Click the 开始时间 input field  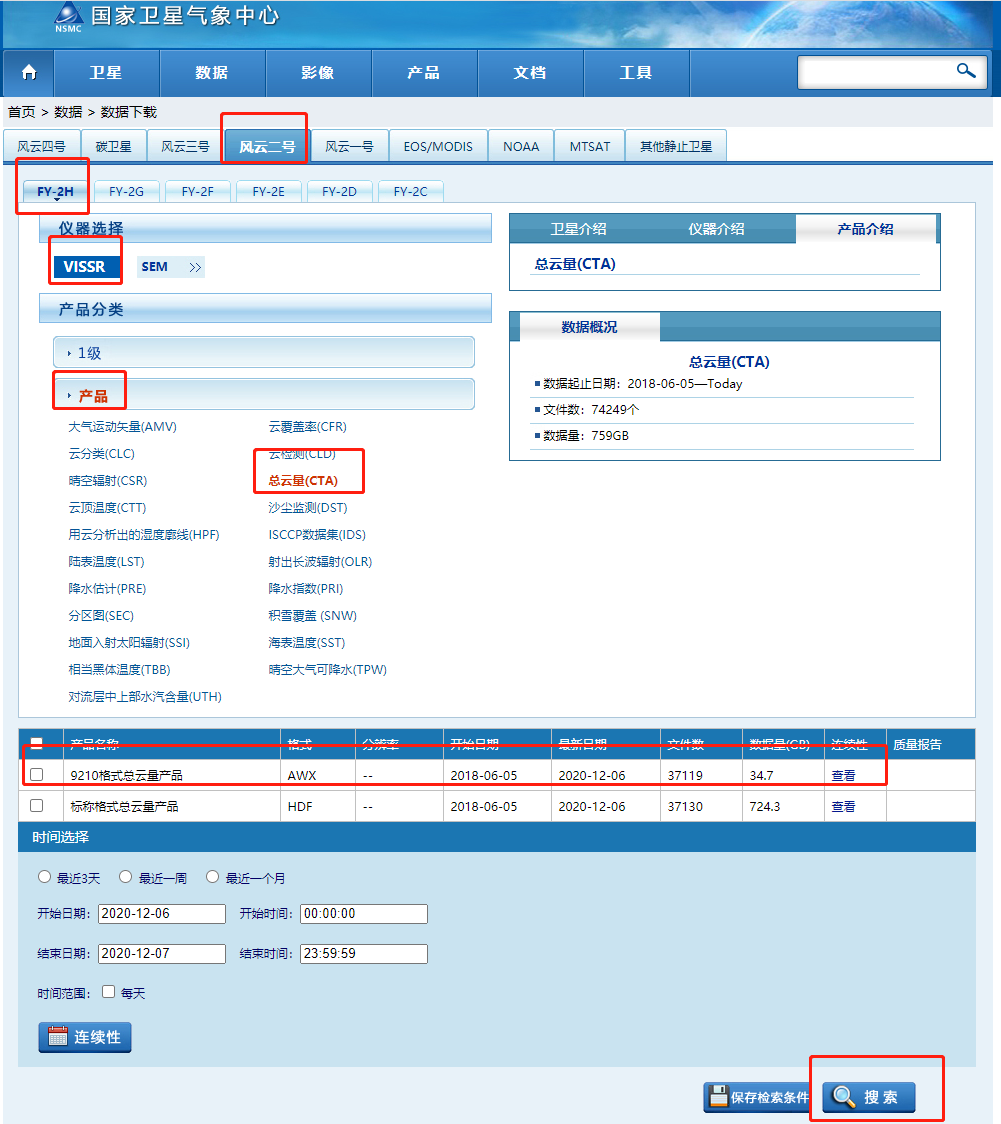coord(364,913)
